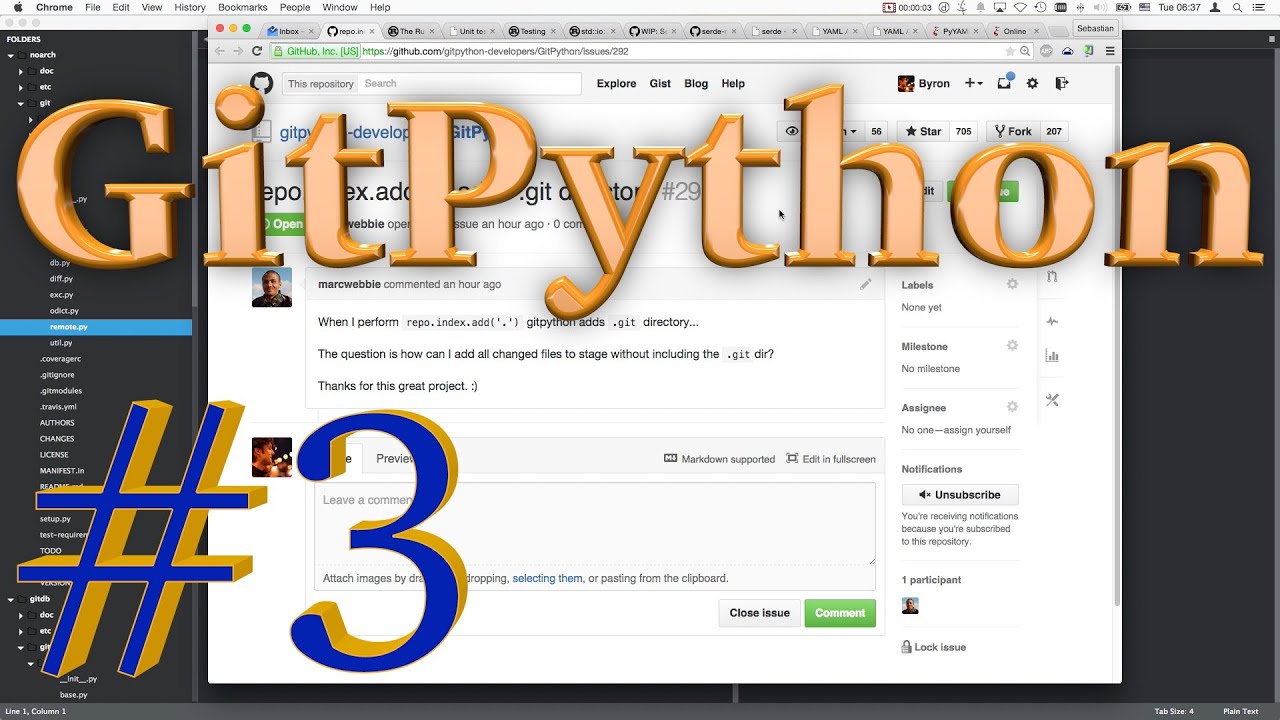This screenshot has height=720, width=1280.
Task: Open Help in GitHub header
Action: tap(733, 84)
